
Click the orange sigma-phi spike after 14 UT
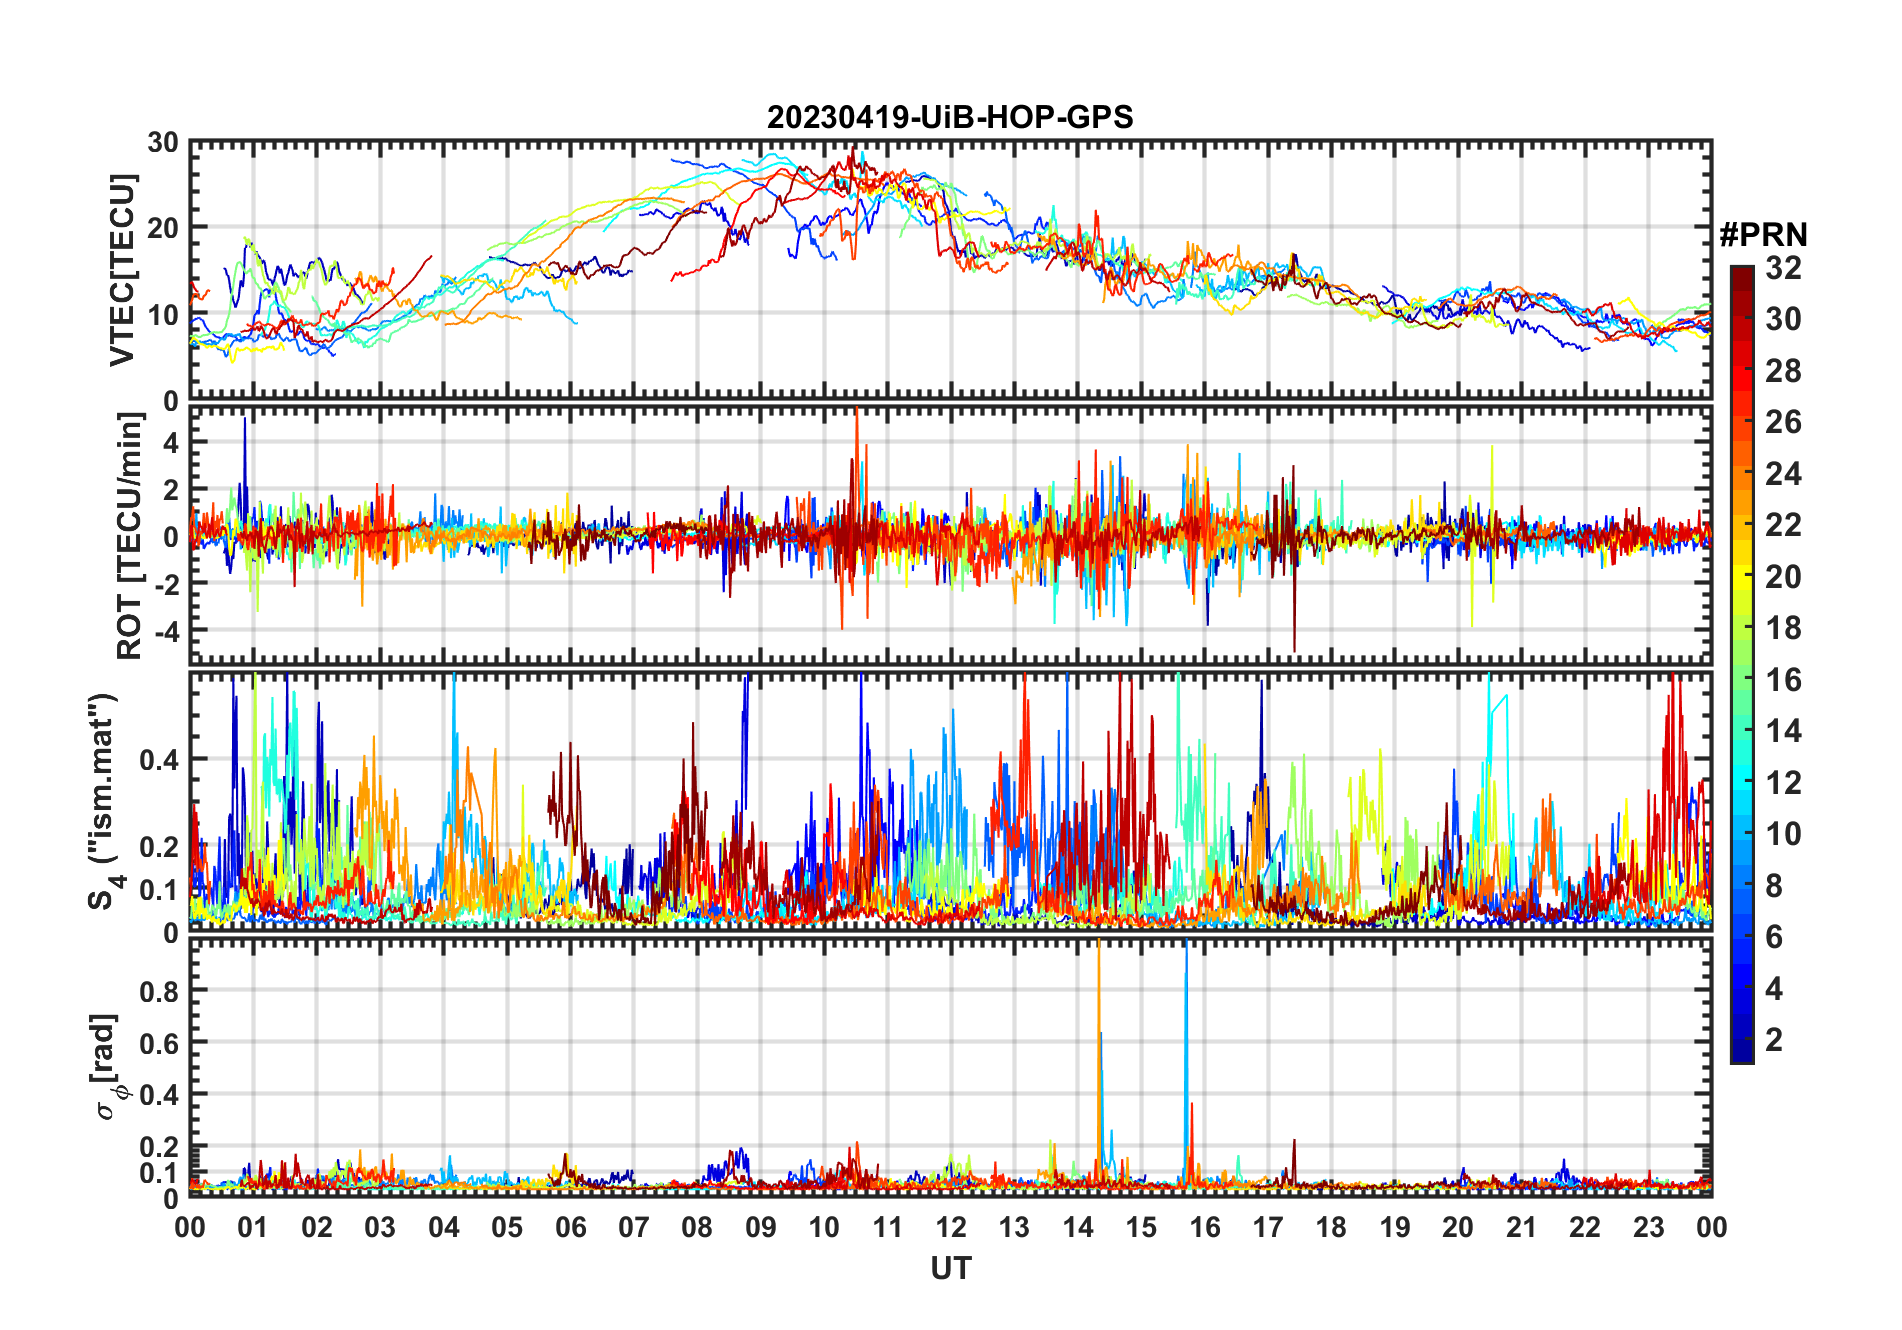1099,1000
